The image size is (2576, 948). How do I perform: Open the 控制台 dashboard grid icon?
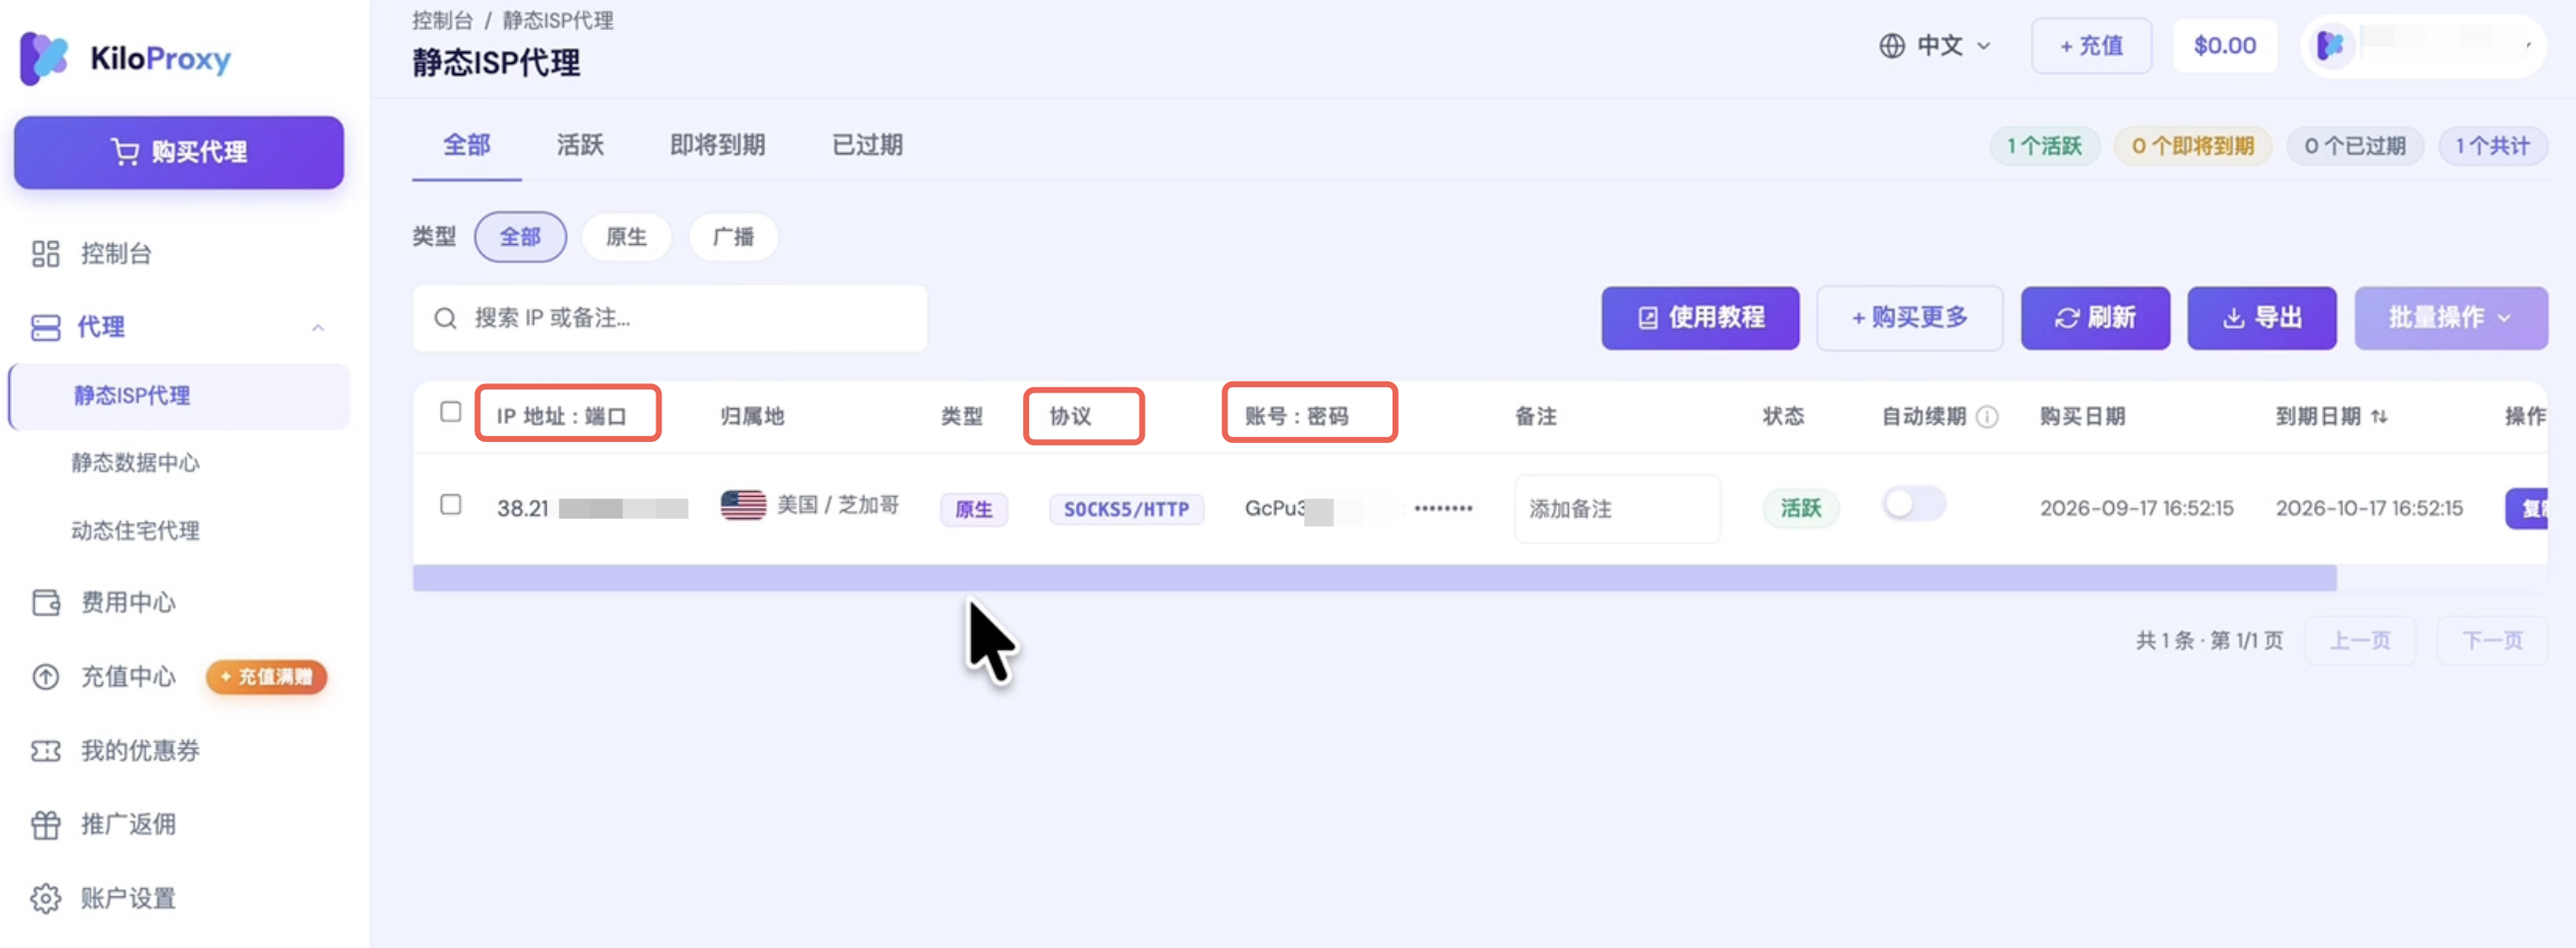coord(46,253)
